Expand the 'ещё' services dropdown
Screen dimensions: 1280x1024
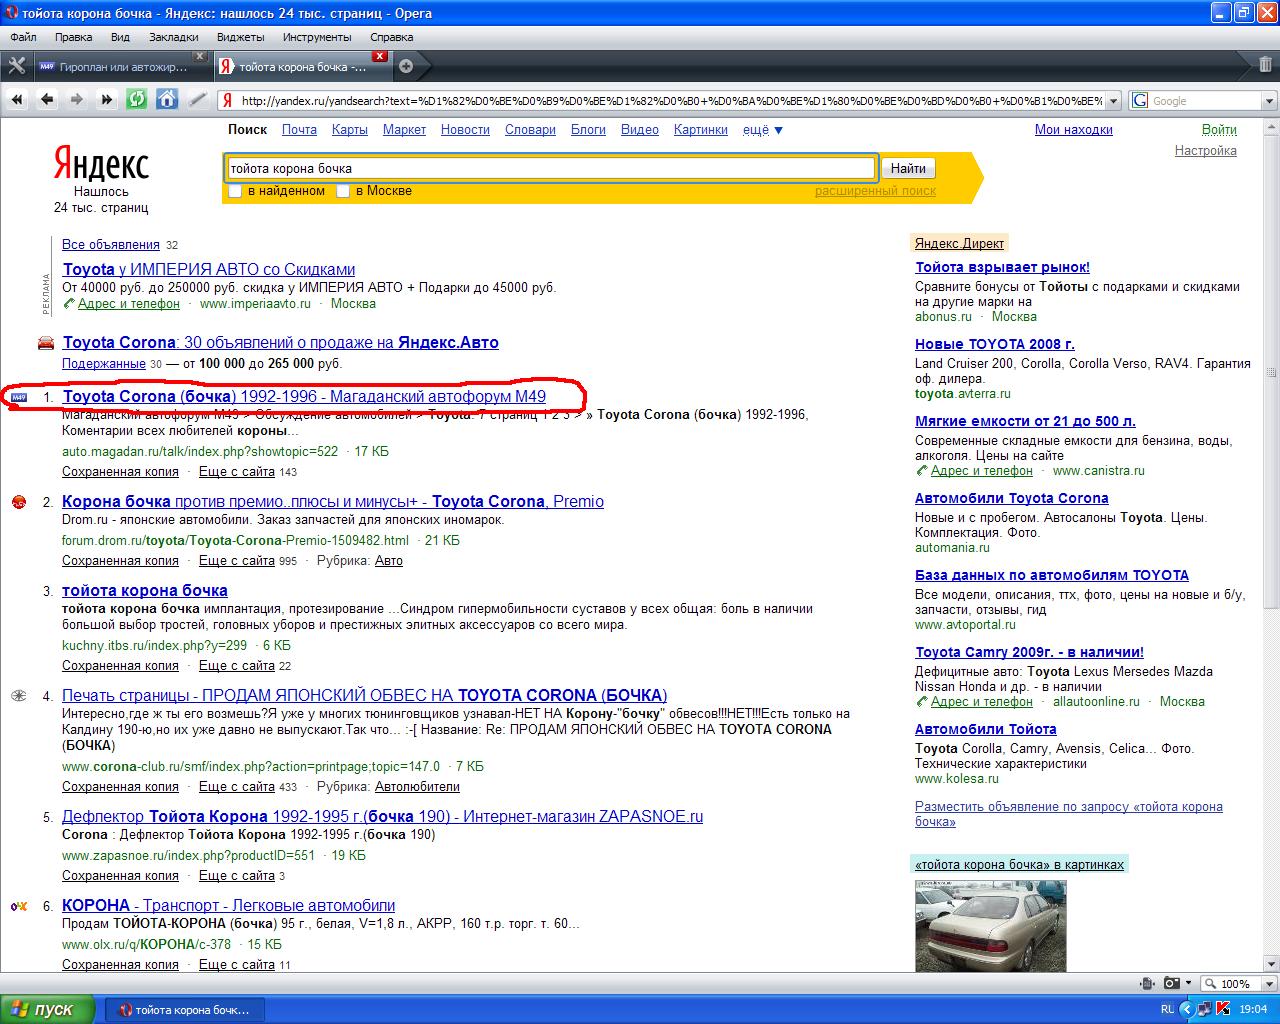763,130
